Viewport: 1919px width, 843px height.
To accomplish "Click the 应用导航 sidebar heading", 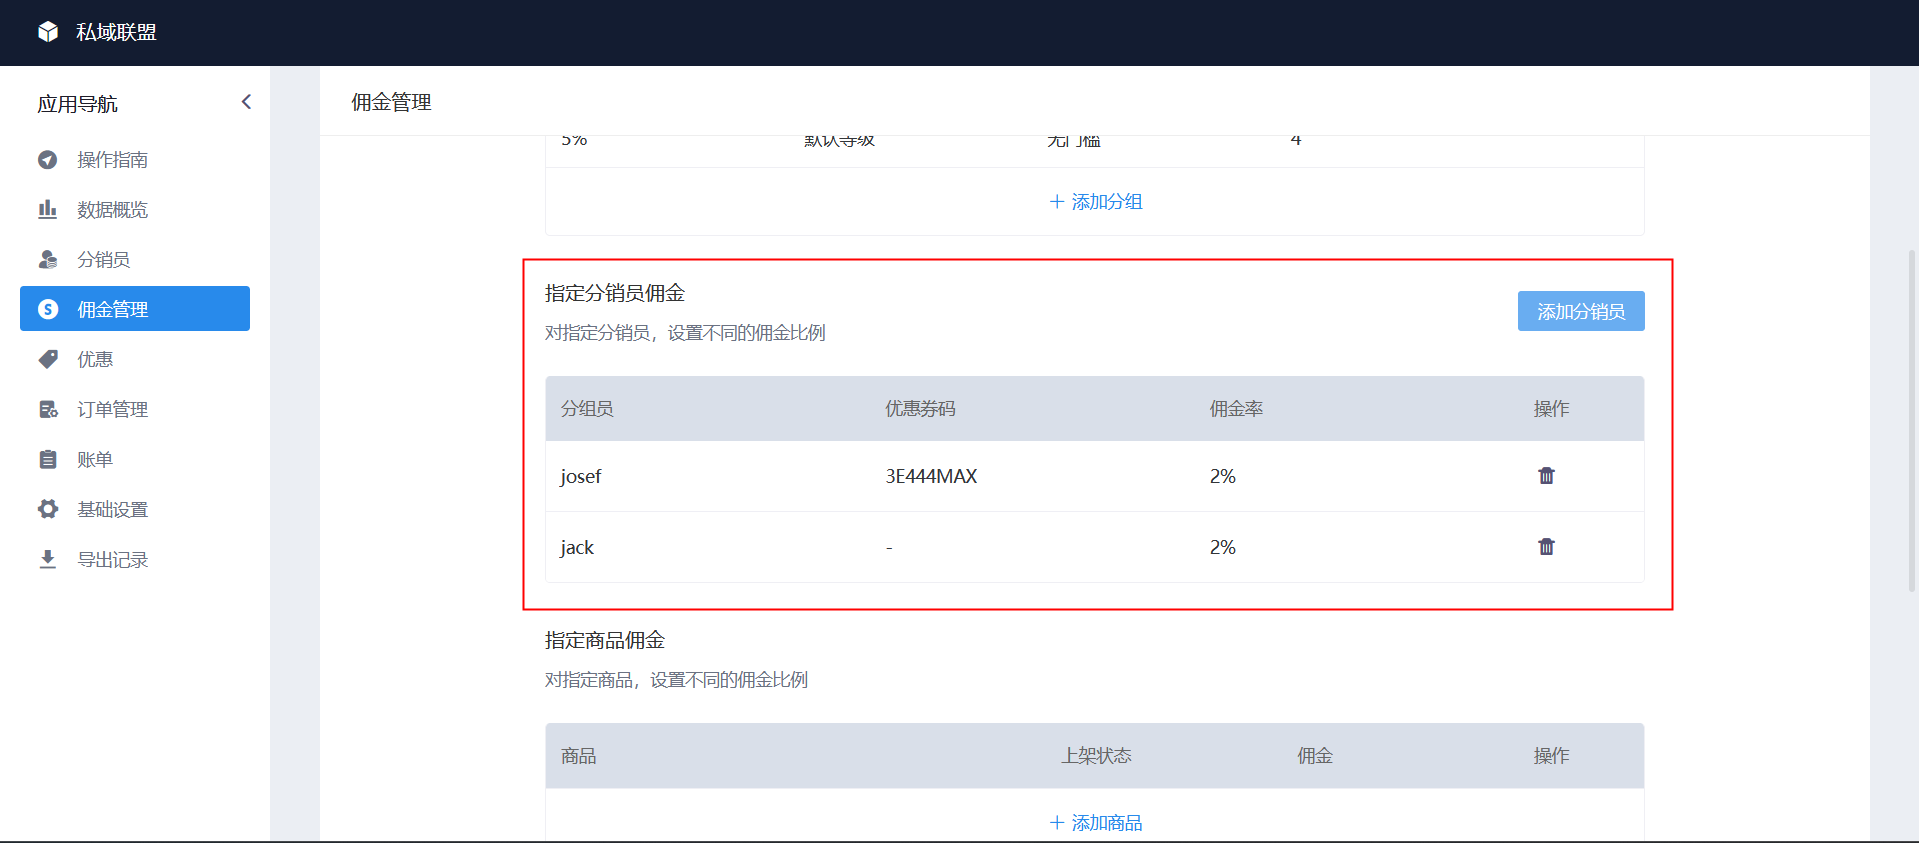I will pyautogui.click(x=77, y=104).
